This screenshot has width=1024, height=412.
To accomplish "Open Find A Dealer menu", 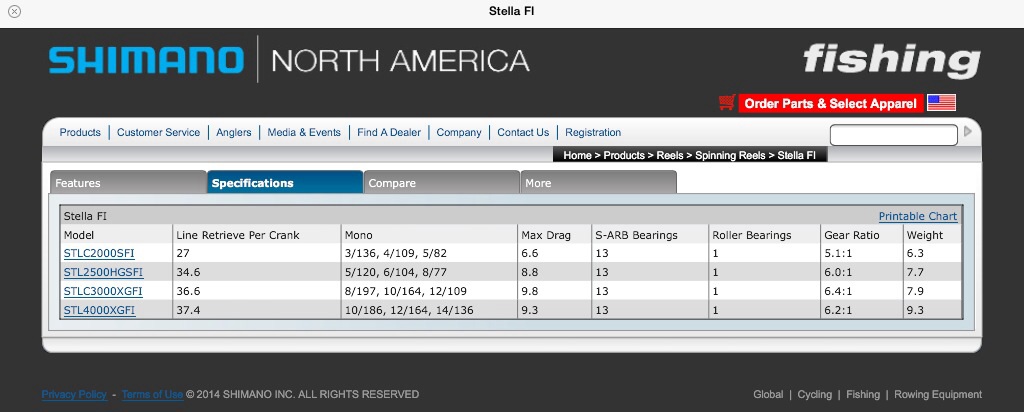I will [389, 132].
